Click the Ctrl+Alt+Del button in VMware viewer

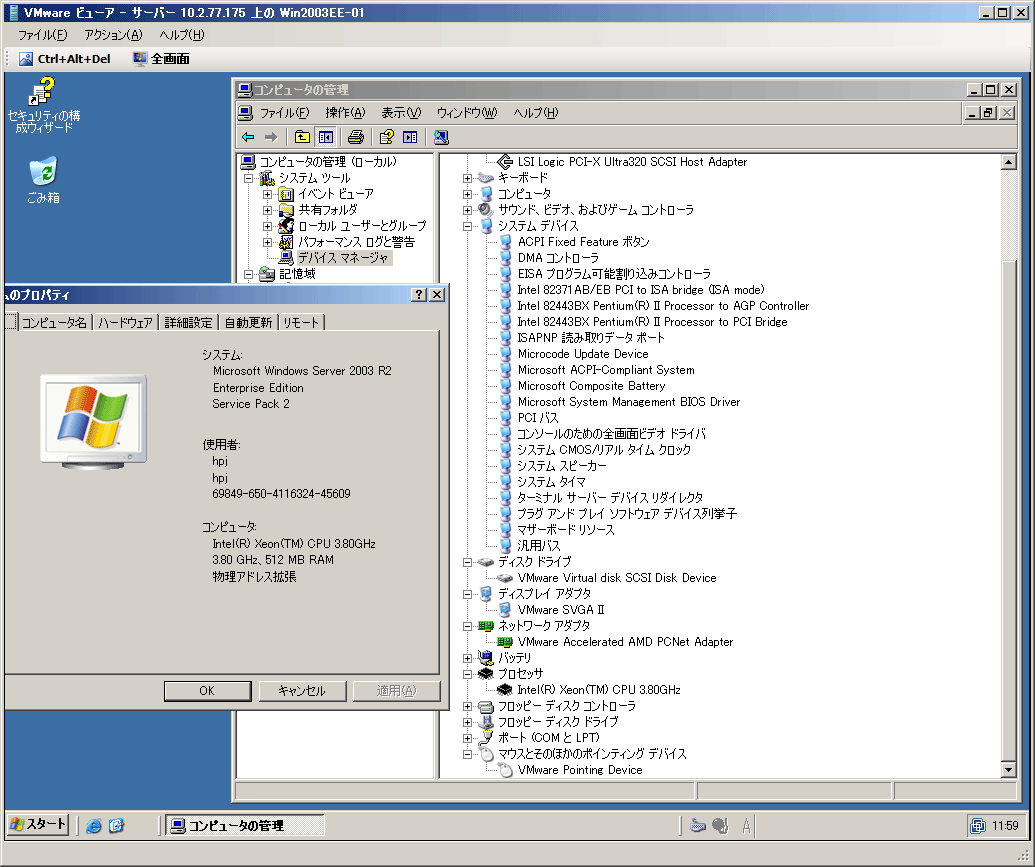pos(64,59)
